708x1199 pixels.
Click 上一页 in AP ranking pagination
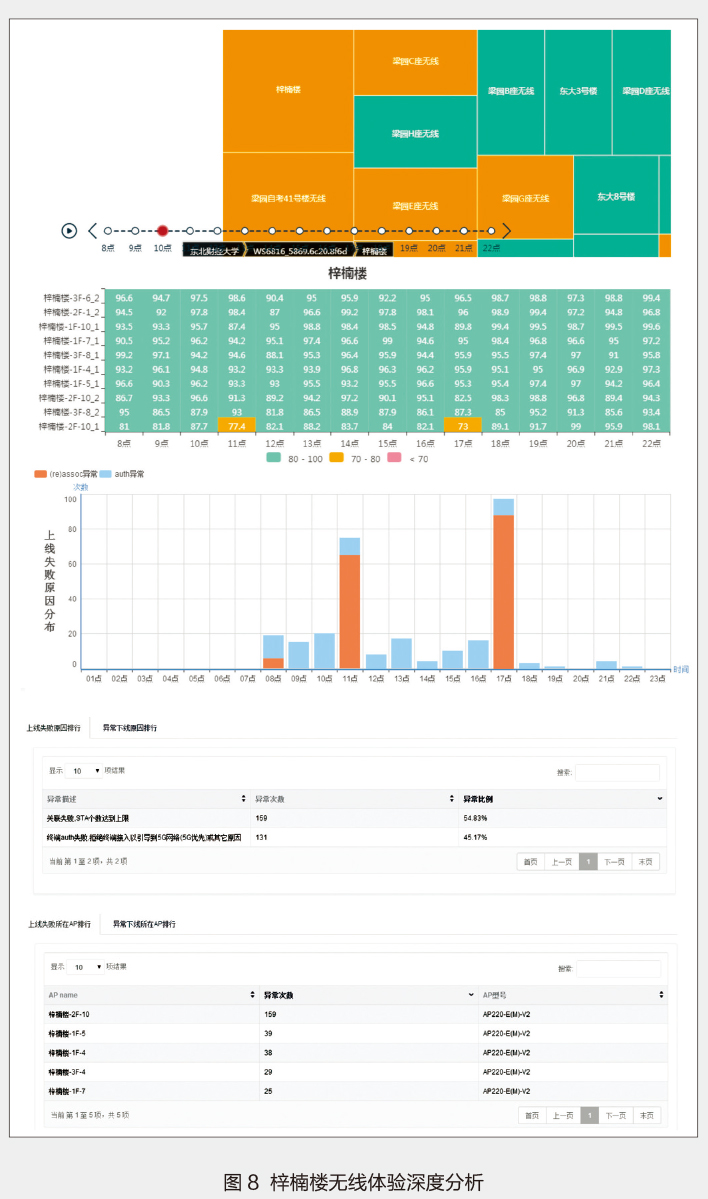[563, 1116]
